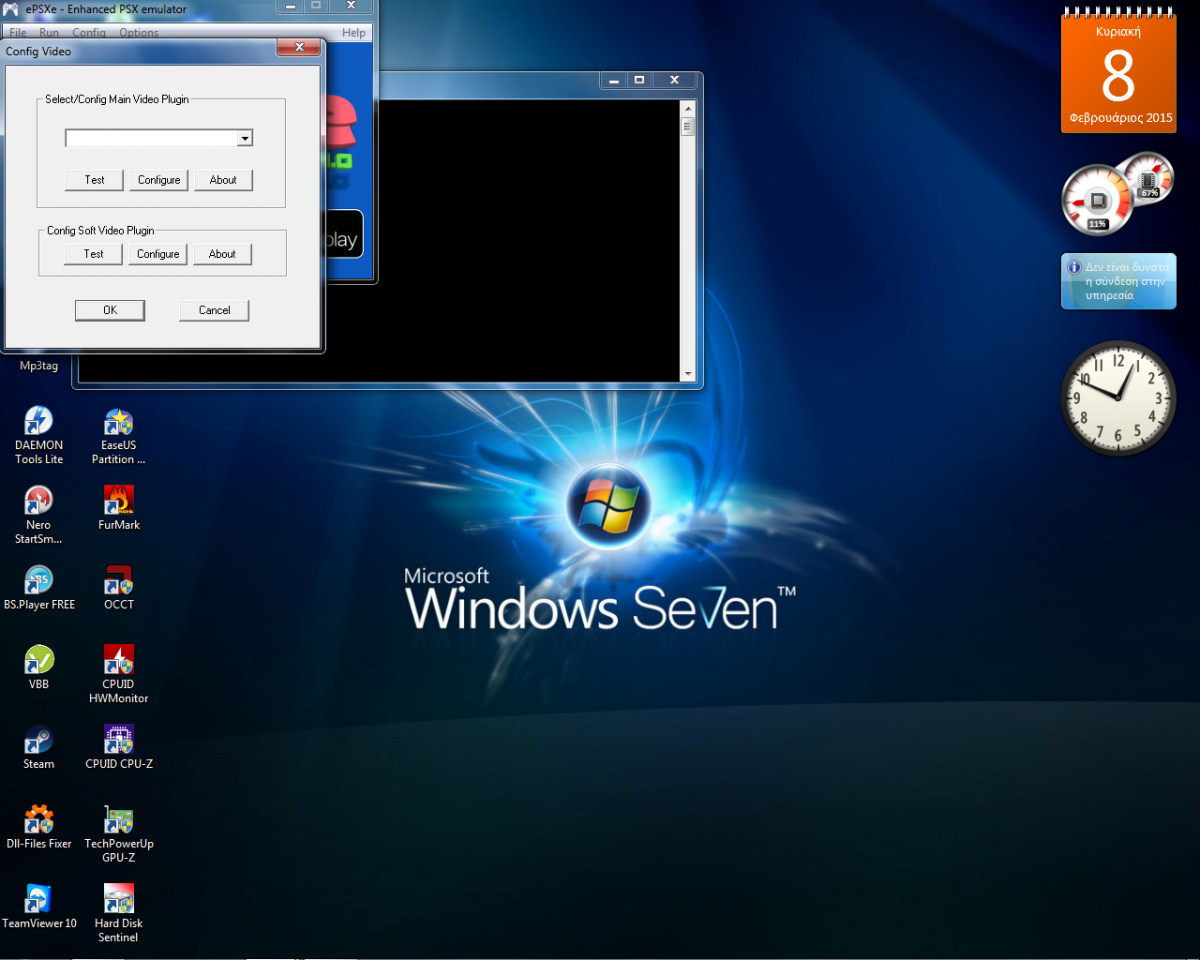1200x960 pixels.
Task: Click console window scroll up arrow
Action: click(687, 108)
